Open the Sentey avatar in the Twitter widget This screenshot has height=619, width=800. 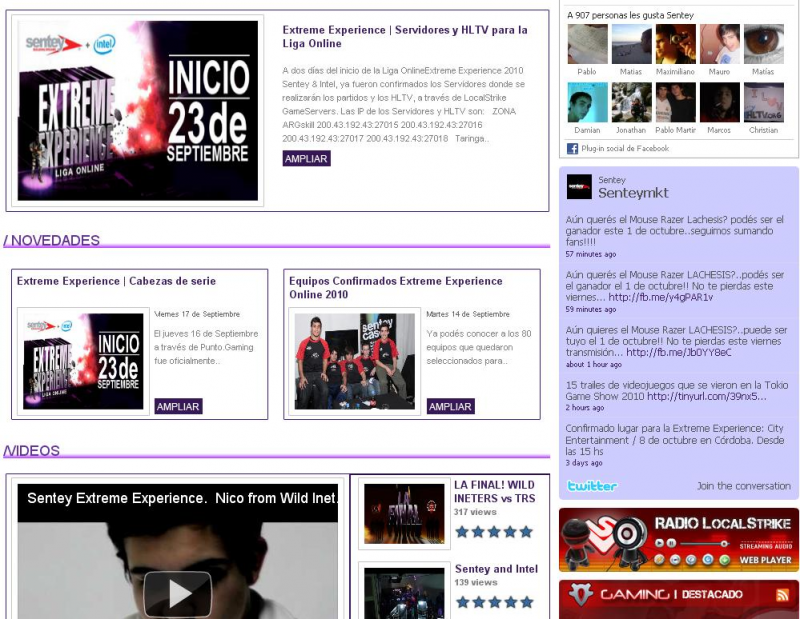[579, 187]
